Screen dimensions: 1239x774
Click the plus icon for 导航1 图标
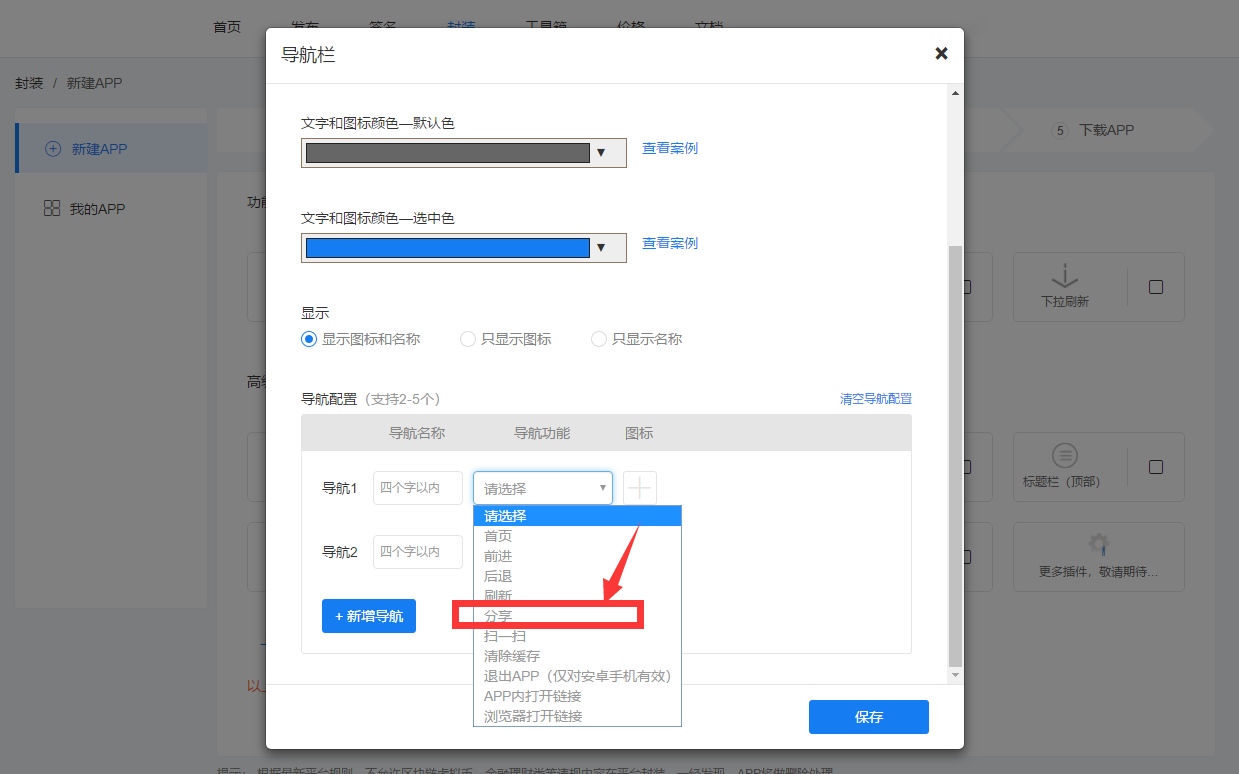coord(640,488)
